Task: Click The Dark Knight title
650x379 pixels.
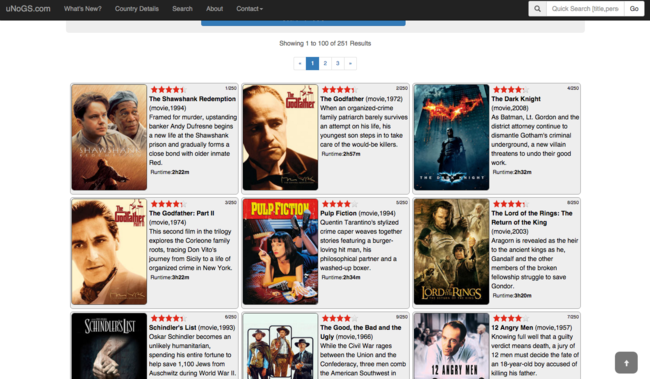Action: click(x=516, y=99)
